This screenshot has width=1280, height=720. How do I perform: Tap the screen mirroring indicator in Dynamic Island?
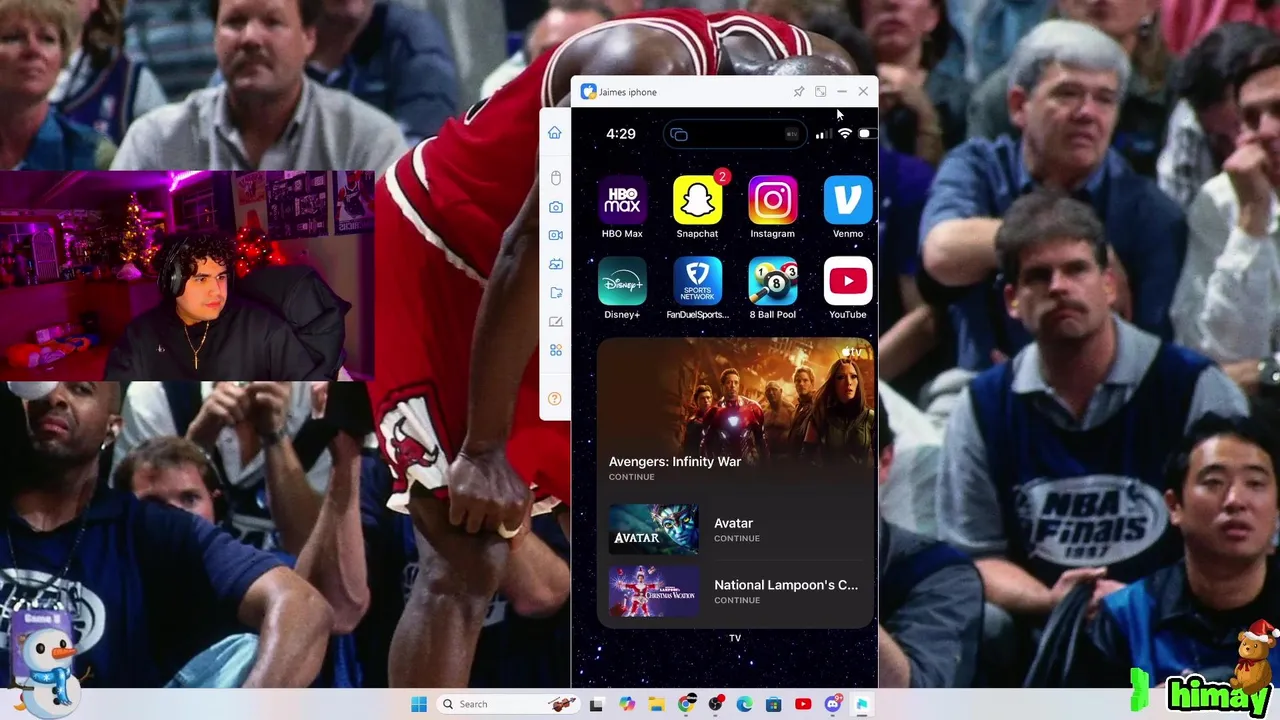click(x=679, y=135)
